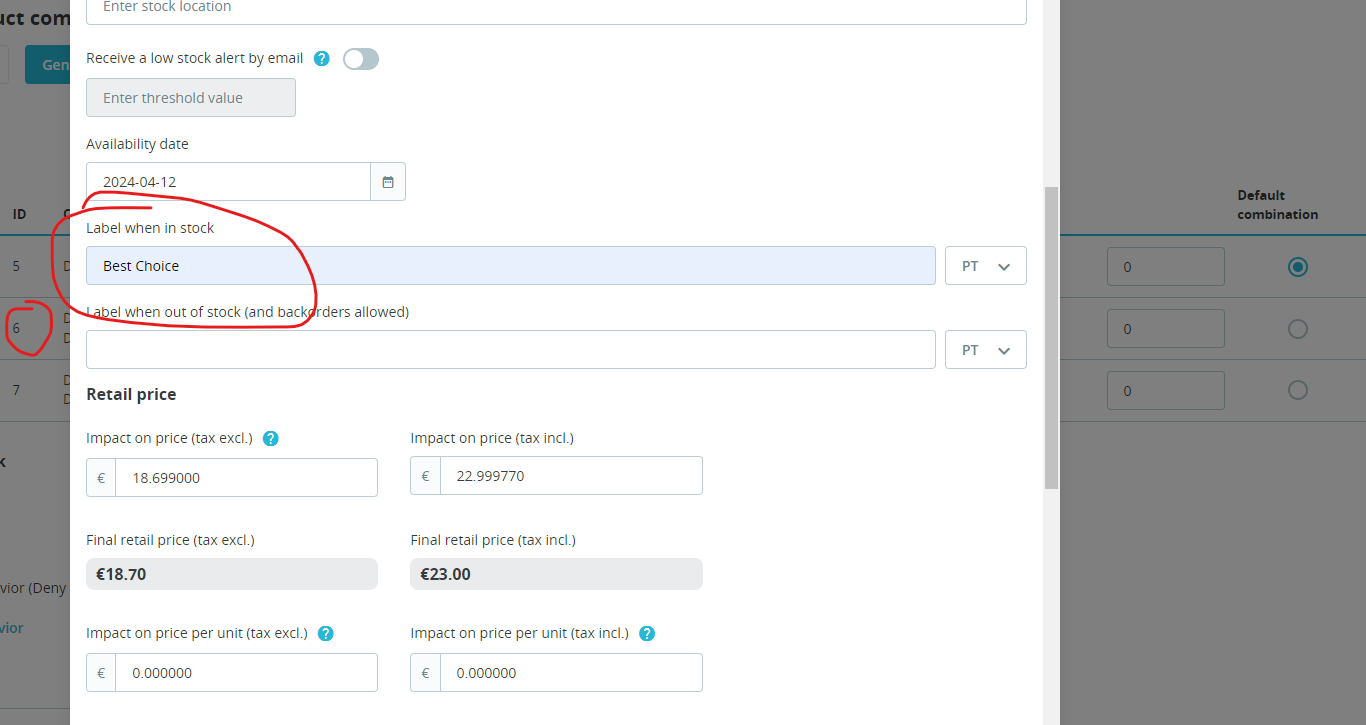Open PT language dropdown for in-stock label
The width and height of the screenshot is (1366, 725).
[985, 266]
